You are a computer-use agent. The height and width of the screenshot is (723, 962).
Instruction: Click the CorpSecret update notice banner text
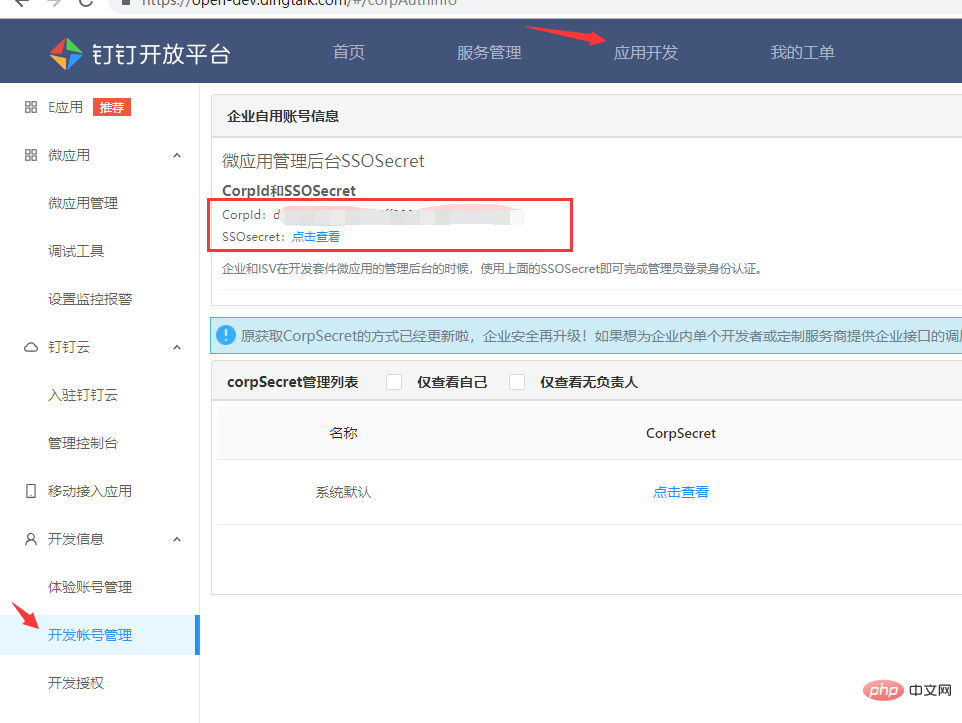coord(601,336)
